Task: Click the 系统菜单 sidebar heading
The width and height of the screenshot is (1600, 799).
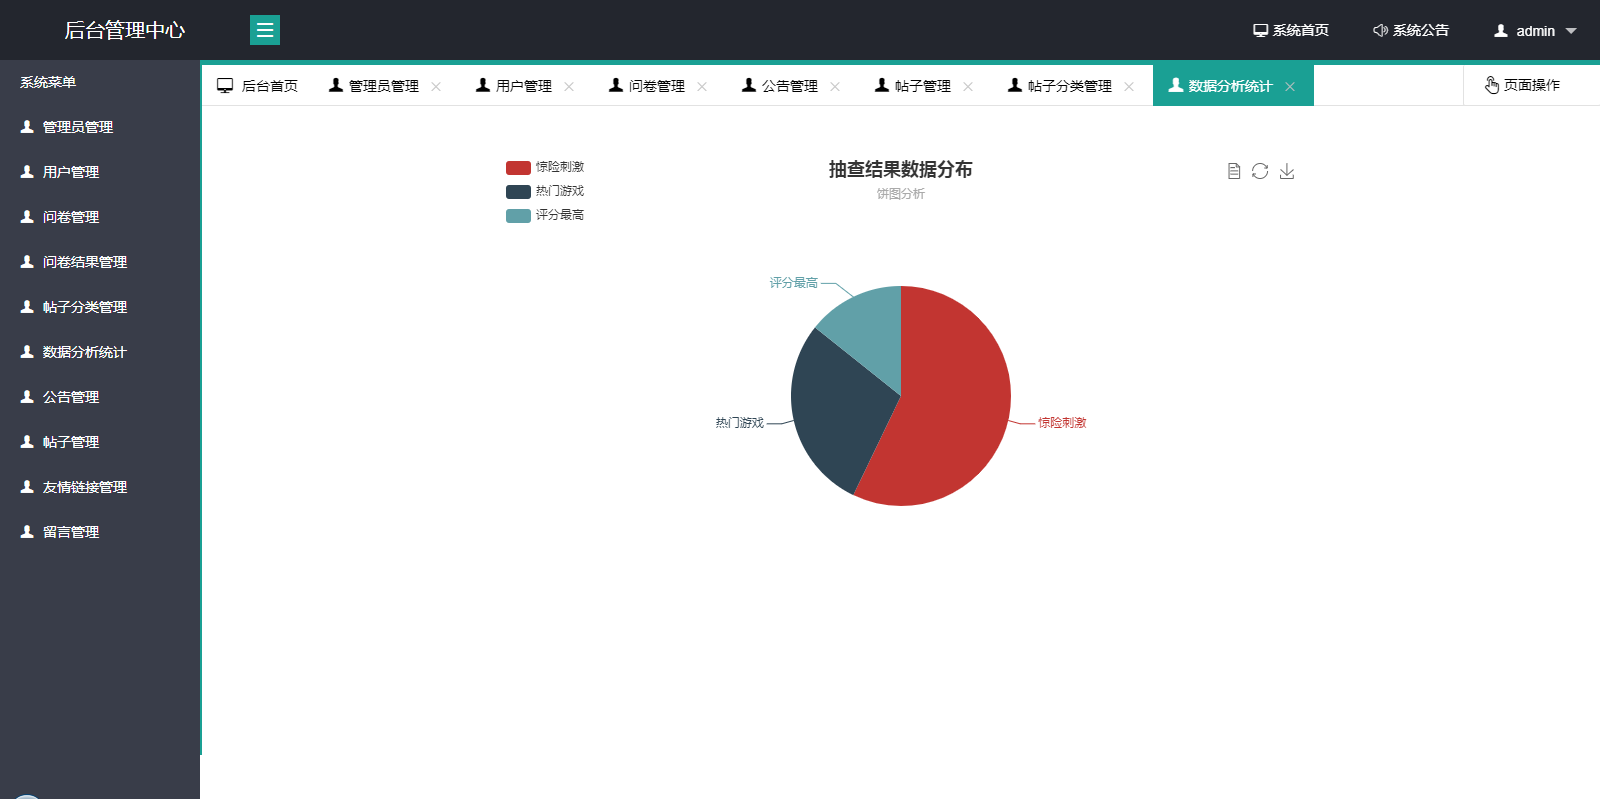Action: (48, 82)
